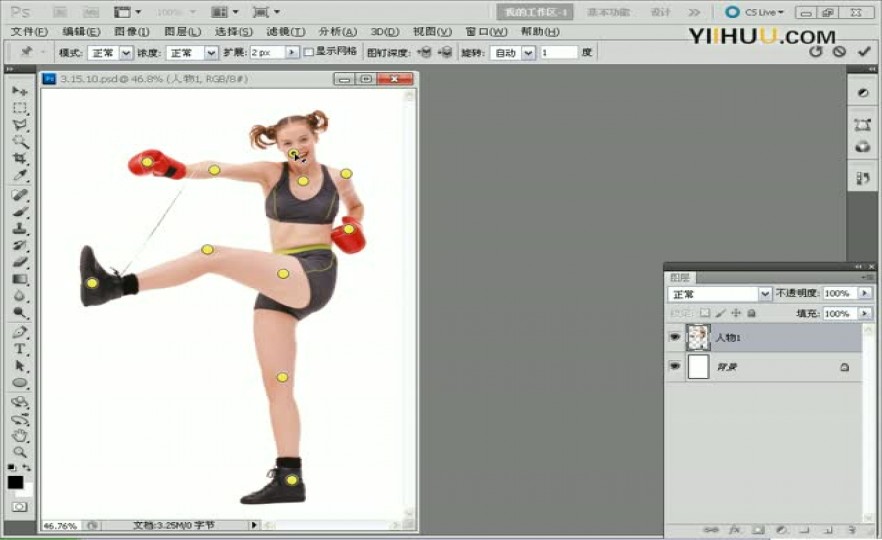Select the Hand tool
This screenshot has height=540, width=882.
pyautogui.click(x=20, y=435)
